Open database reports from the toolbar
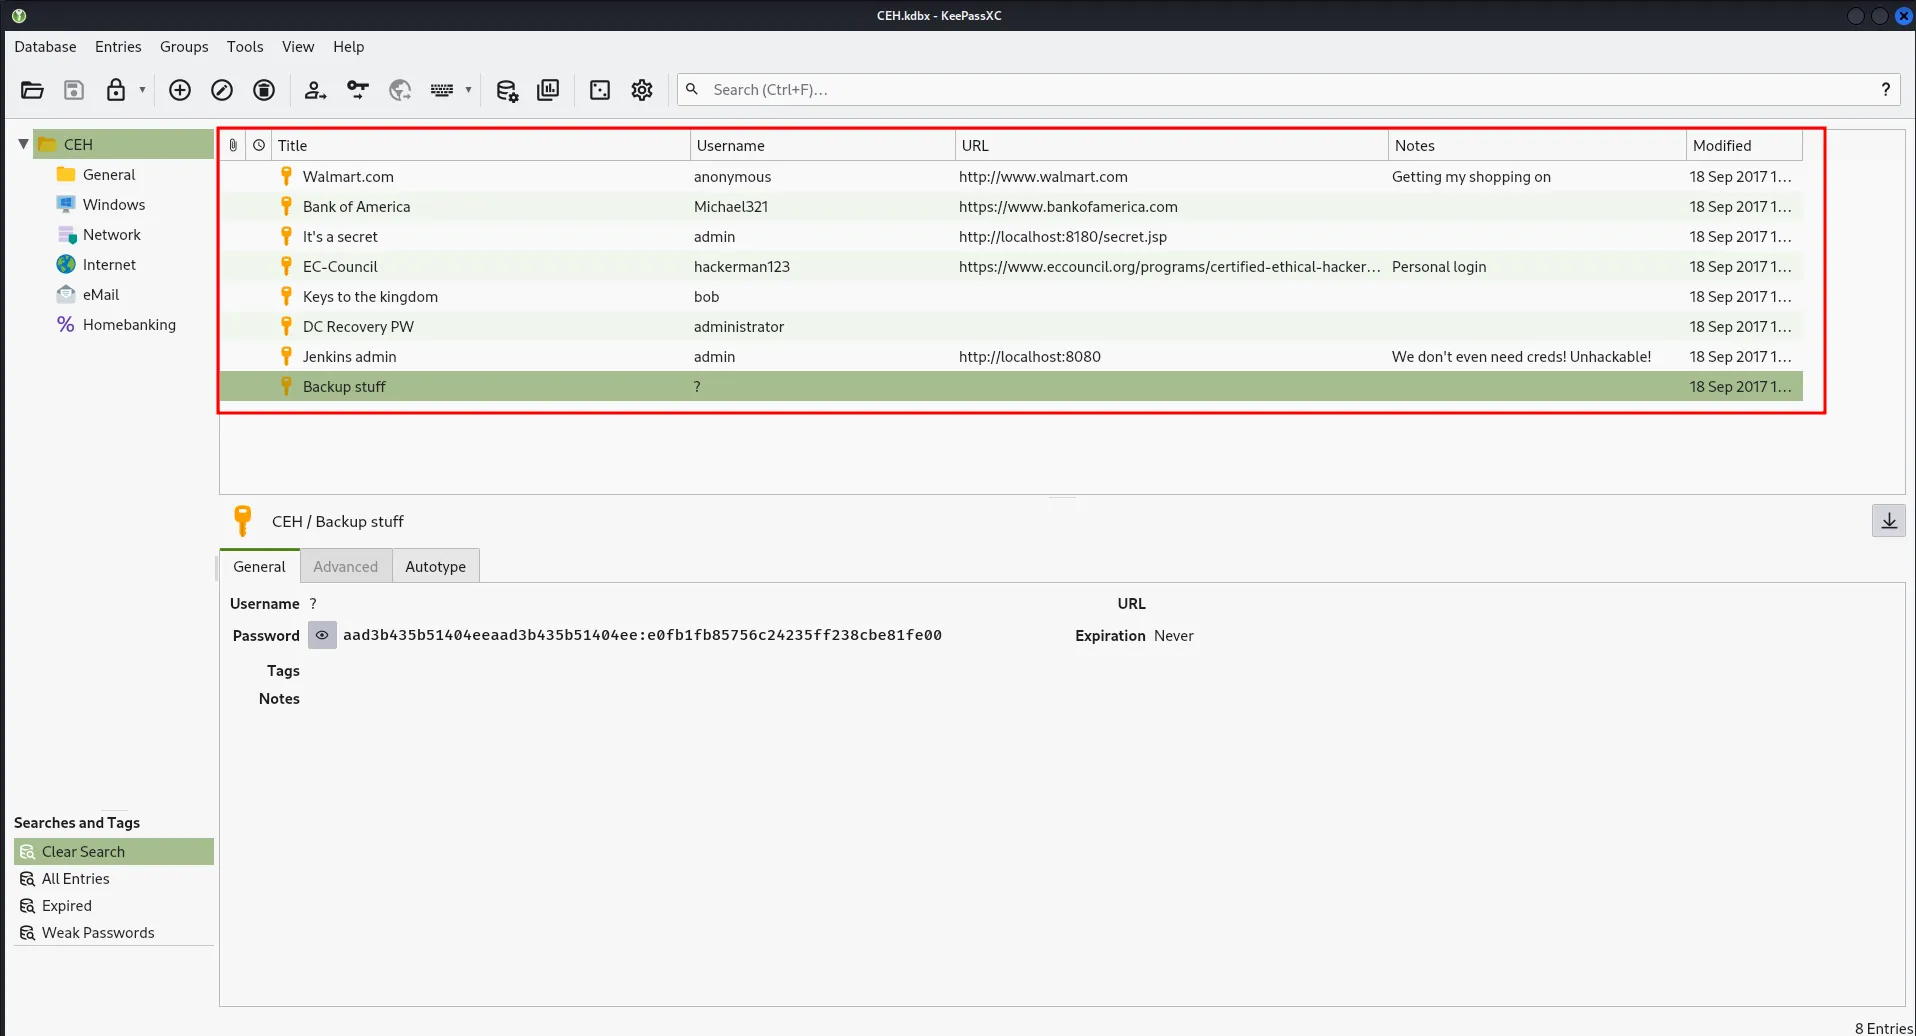This screenshot has width=1916, height=1036. (548, 90)
